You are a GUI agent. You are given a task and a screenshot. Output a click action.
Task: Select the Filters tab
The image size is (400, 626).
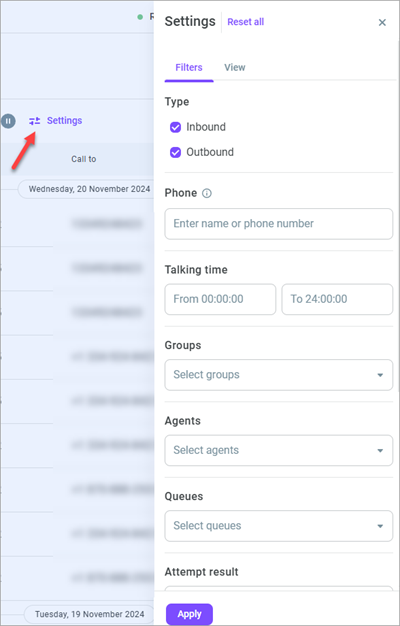[x=189, y=67]
